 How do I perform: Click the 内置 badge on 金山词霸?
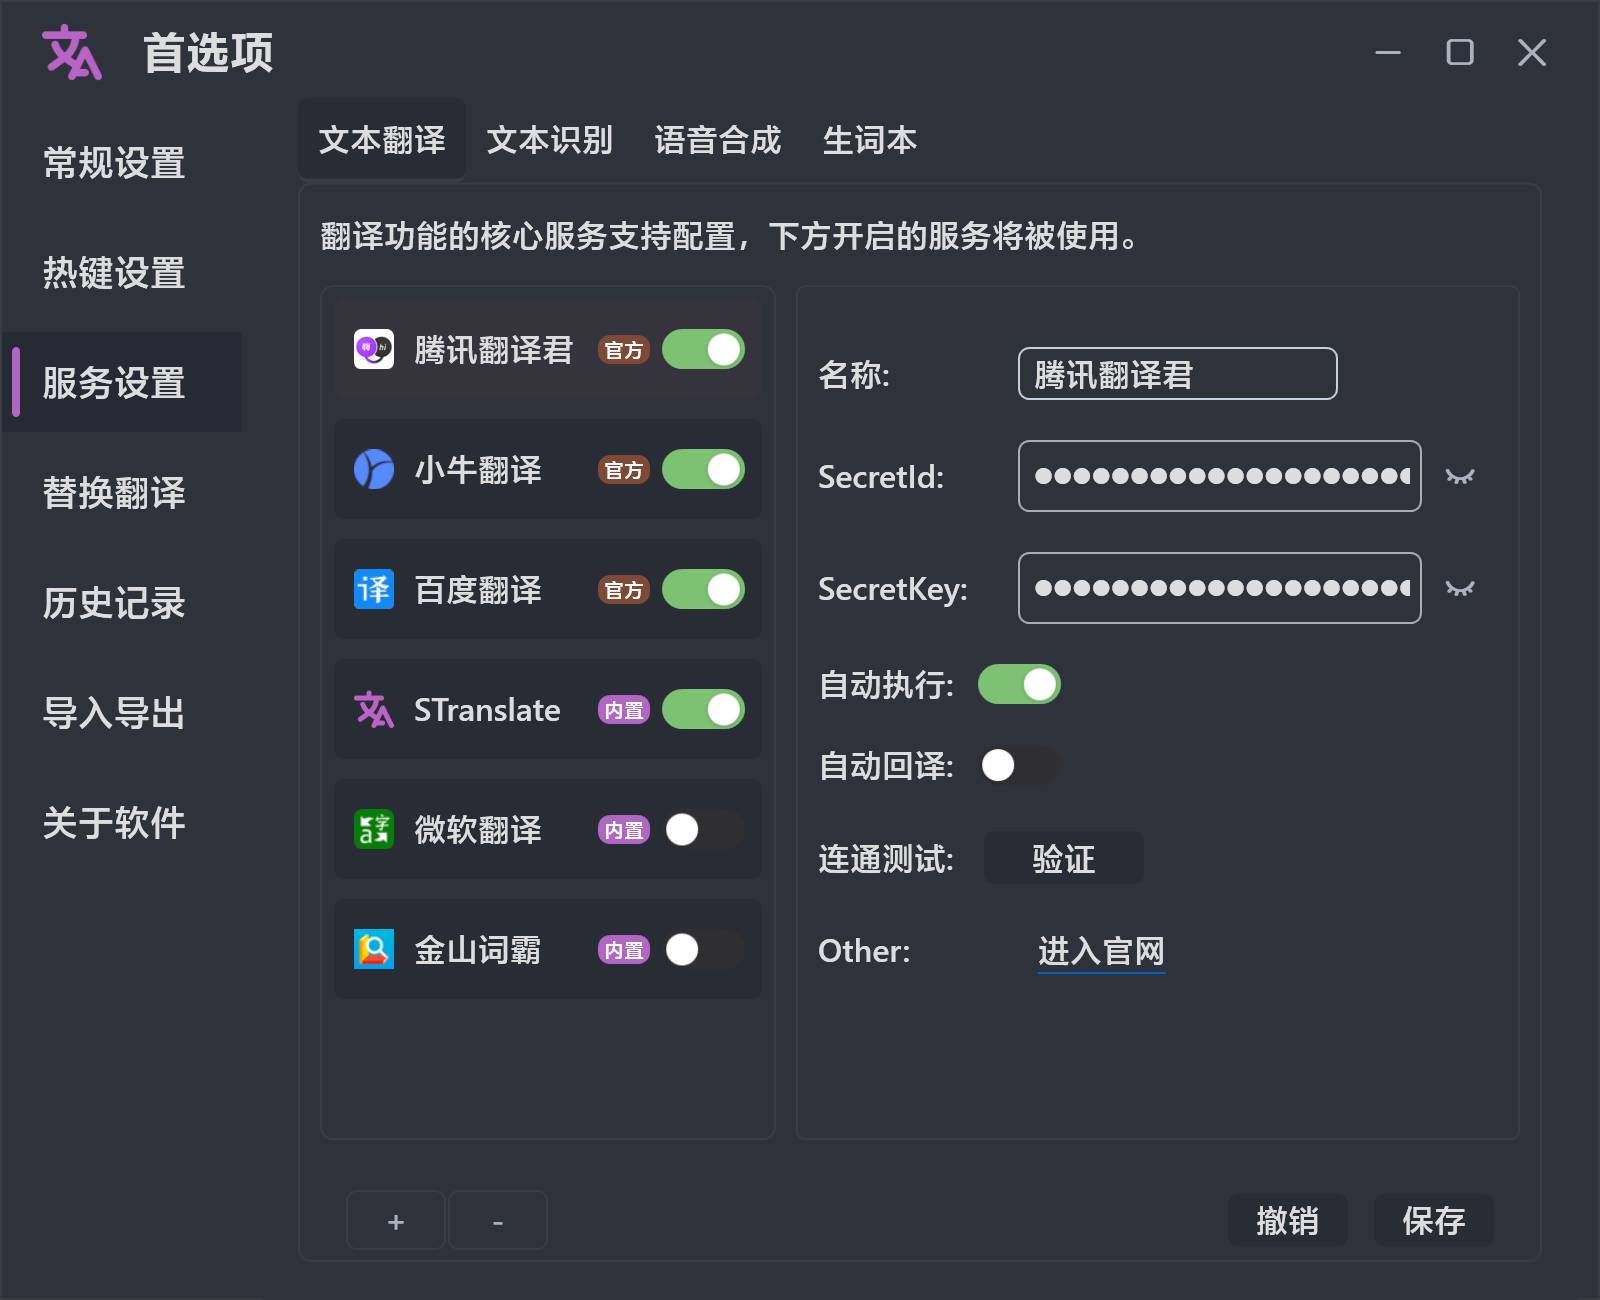point(624,950)
